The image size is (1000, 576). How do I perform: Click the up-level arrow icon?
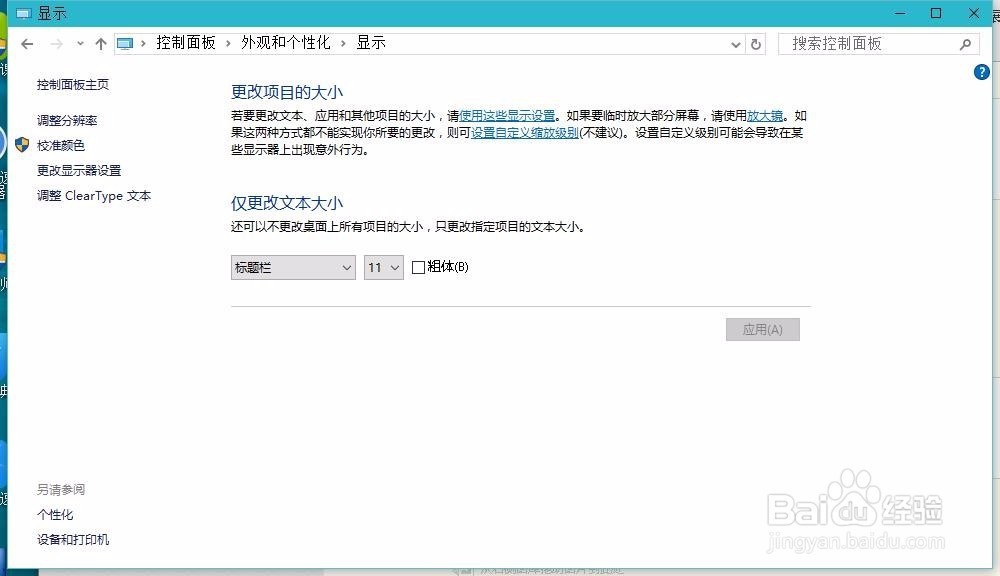pos(100,44)
